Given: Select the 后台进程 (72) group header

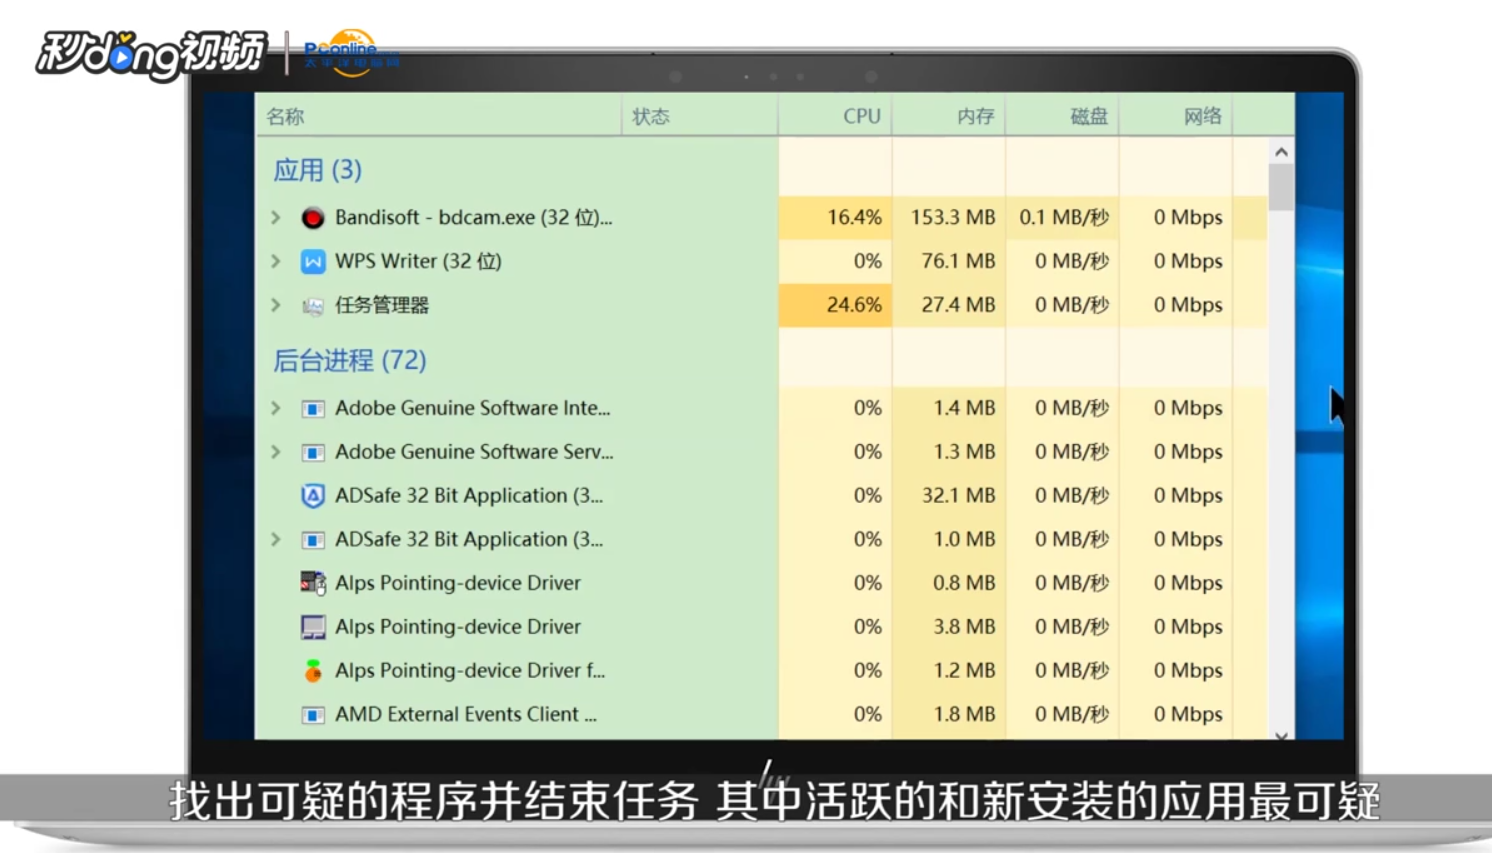Looking at the screenshot, I should (x=349, y=360).
